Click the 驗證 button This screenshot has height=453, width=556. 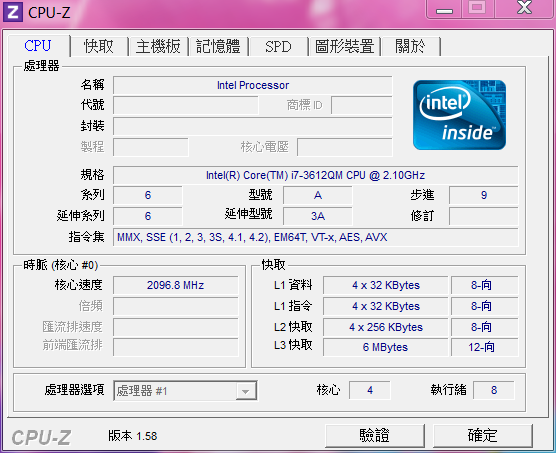tap(374, 435)
